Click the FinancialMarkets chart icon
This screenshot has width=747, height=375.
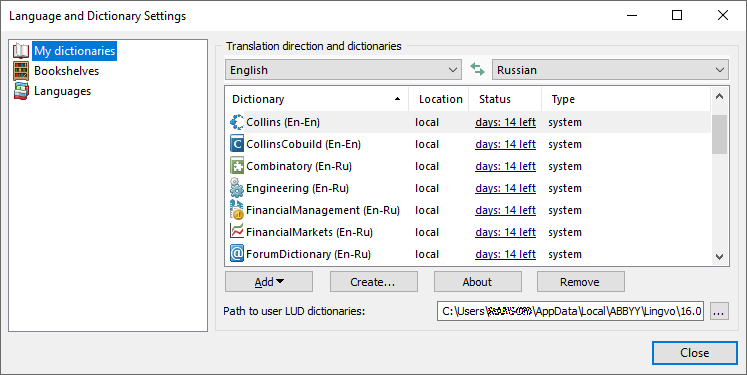(237, 232)
